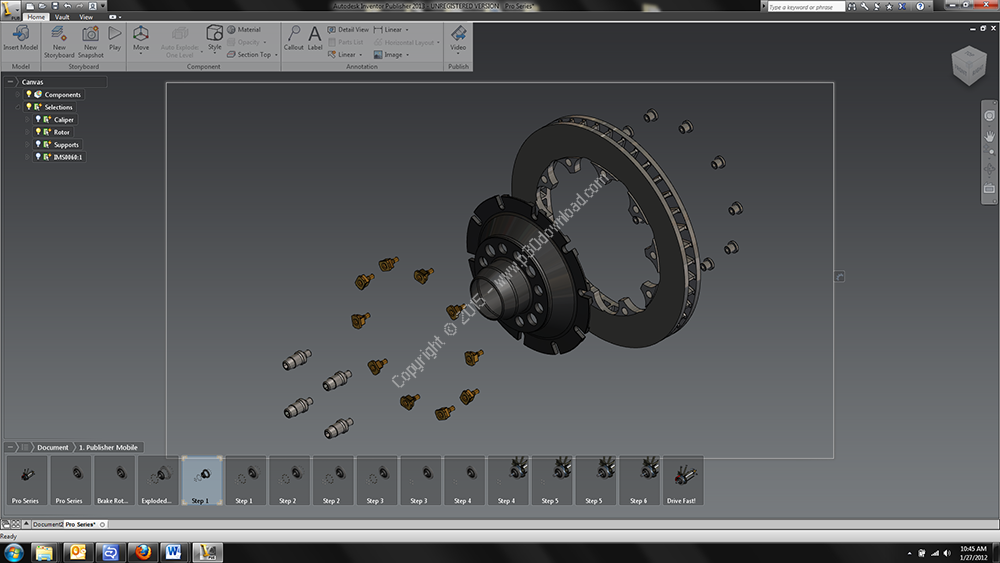Collapse the Selections tree node

coord(18,106)
